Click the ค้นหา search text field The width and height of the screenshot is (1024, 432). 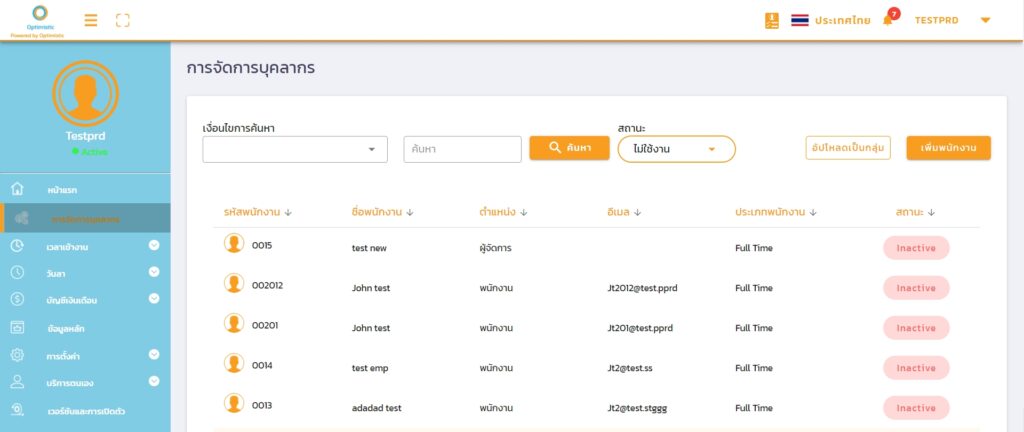tap(463, 149)
